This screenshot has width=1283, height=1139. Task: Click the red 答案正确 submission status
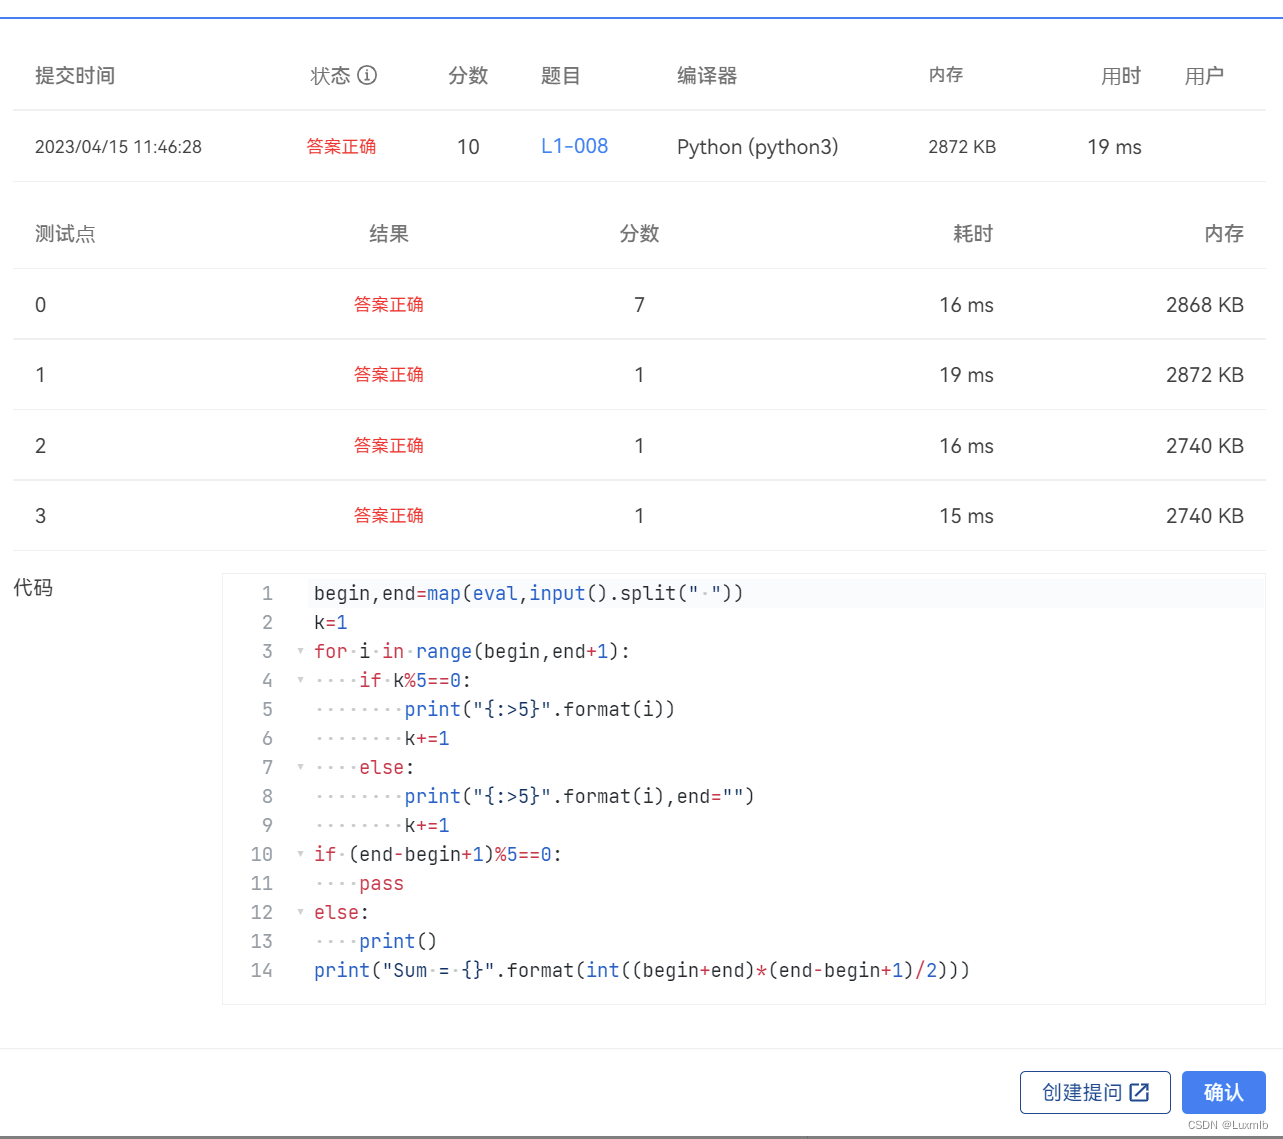[341, 146]
